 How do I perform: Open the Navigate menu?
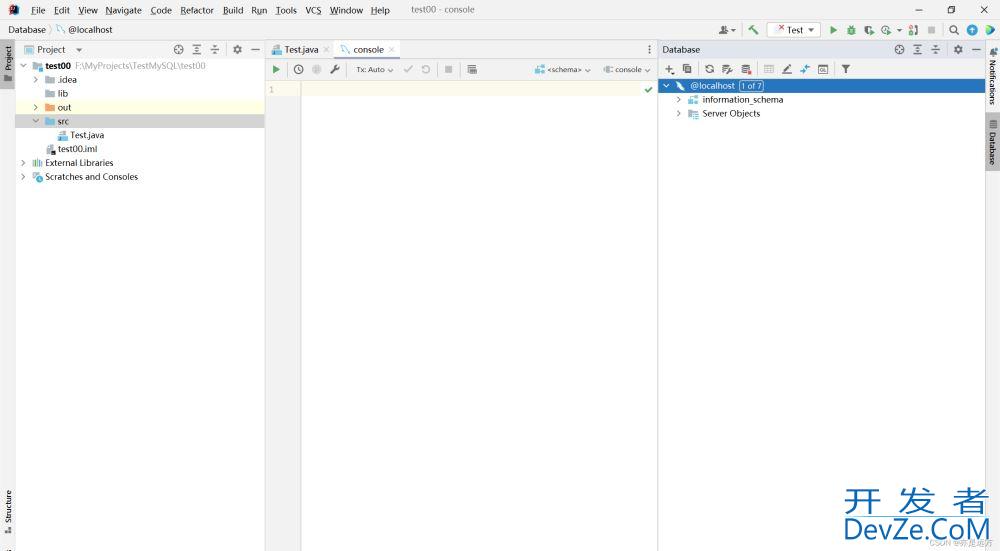[x=124, y=10]
